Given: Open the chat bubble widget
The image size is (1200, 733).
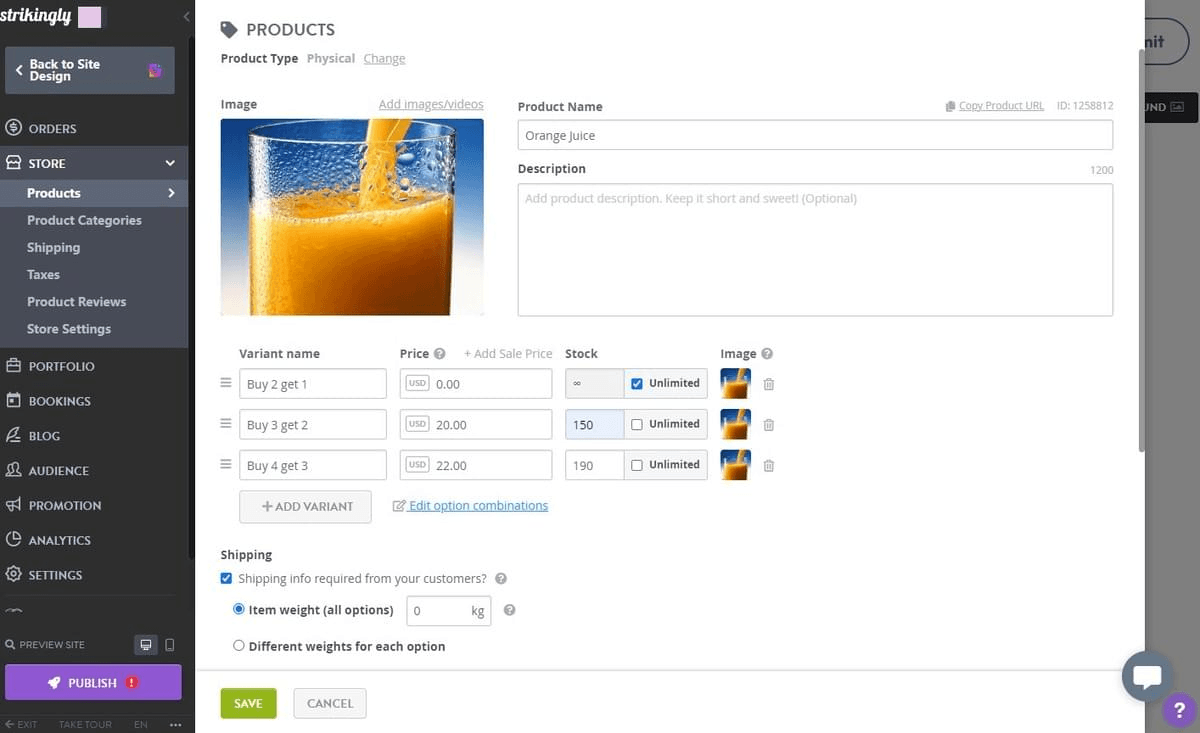Looking at the screenshot, I should point(1147,676).
